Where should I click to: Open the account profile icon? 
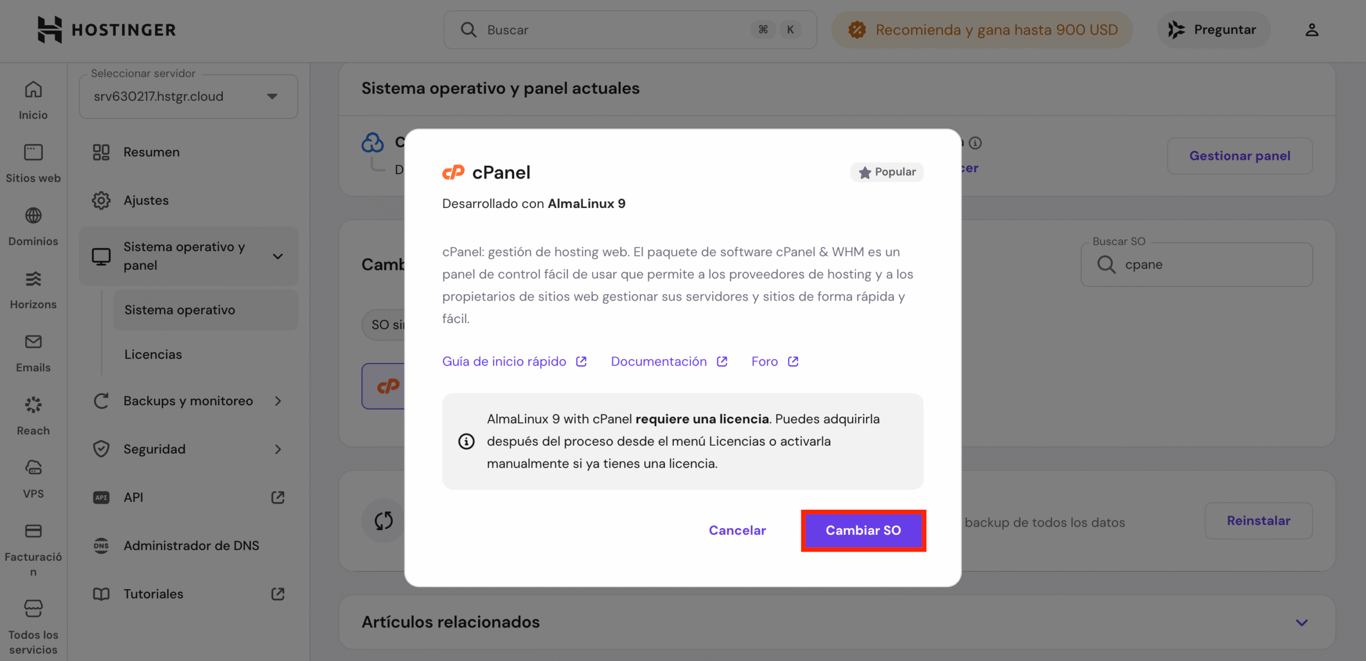[1311, 29]
